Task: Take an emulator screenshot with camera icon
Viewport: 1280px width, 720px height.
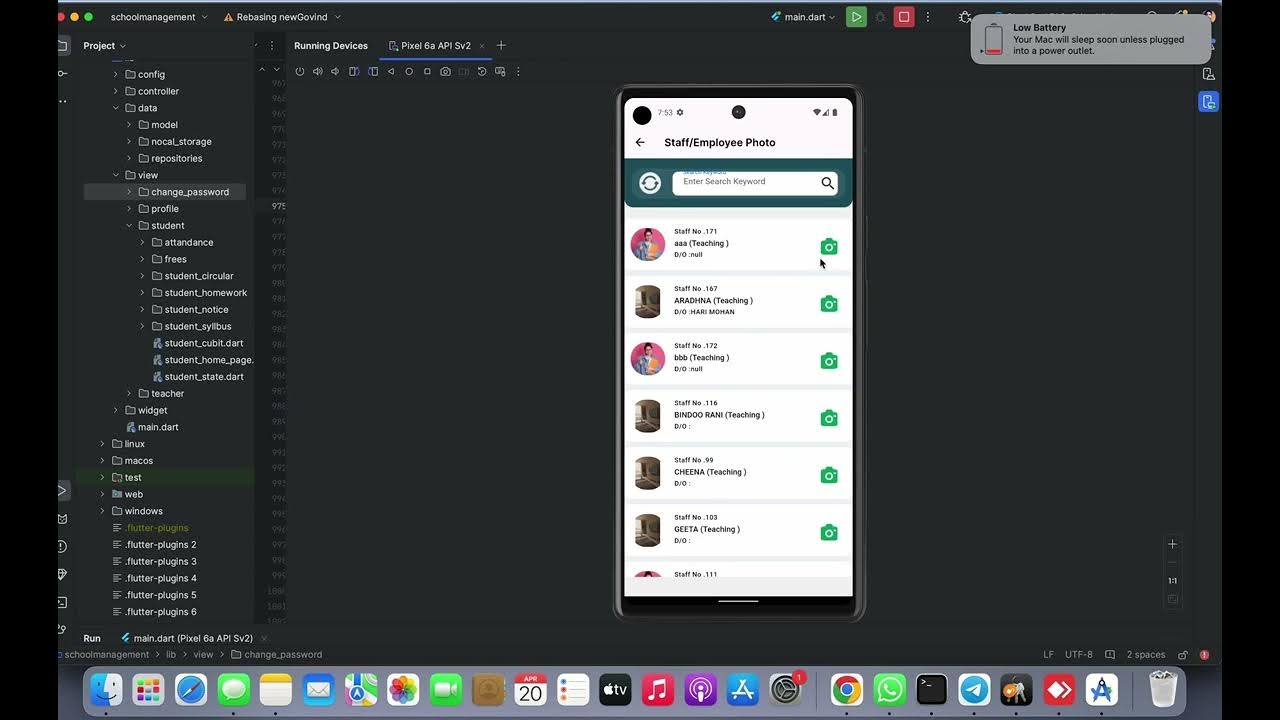Action: [x=445, y=72]
